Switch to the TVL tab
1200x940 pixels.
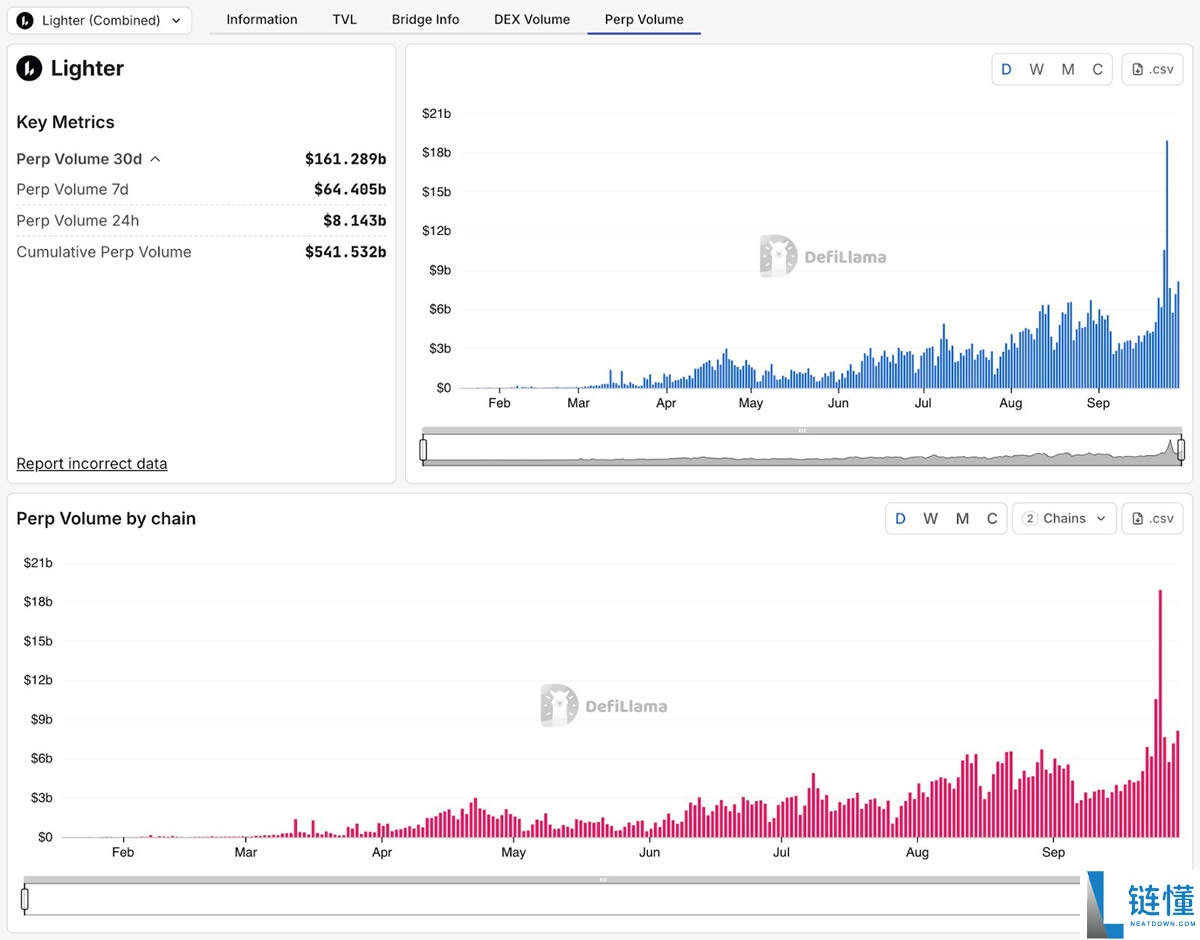(x=345, y=19)
